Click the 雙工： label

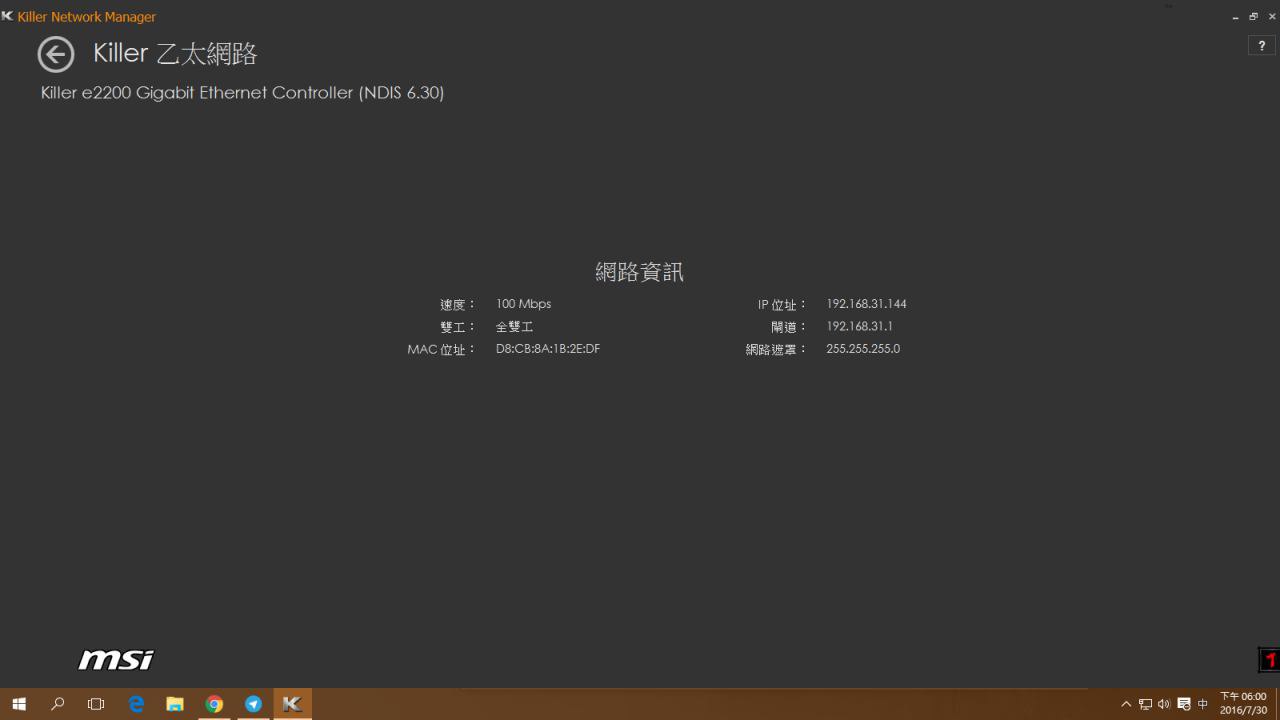click(x=459, y=327)
